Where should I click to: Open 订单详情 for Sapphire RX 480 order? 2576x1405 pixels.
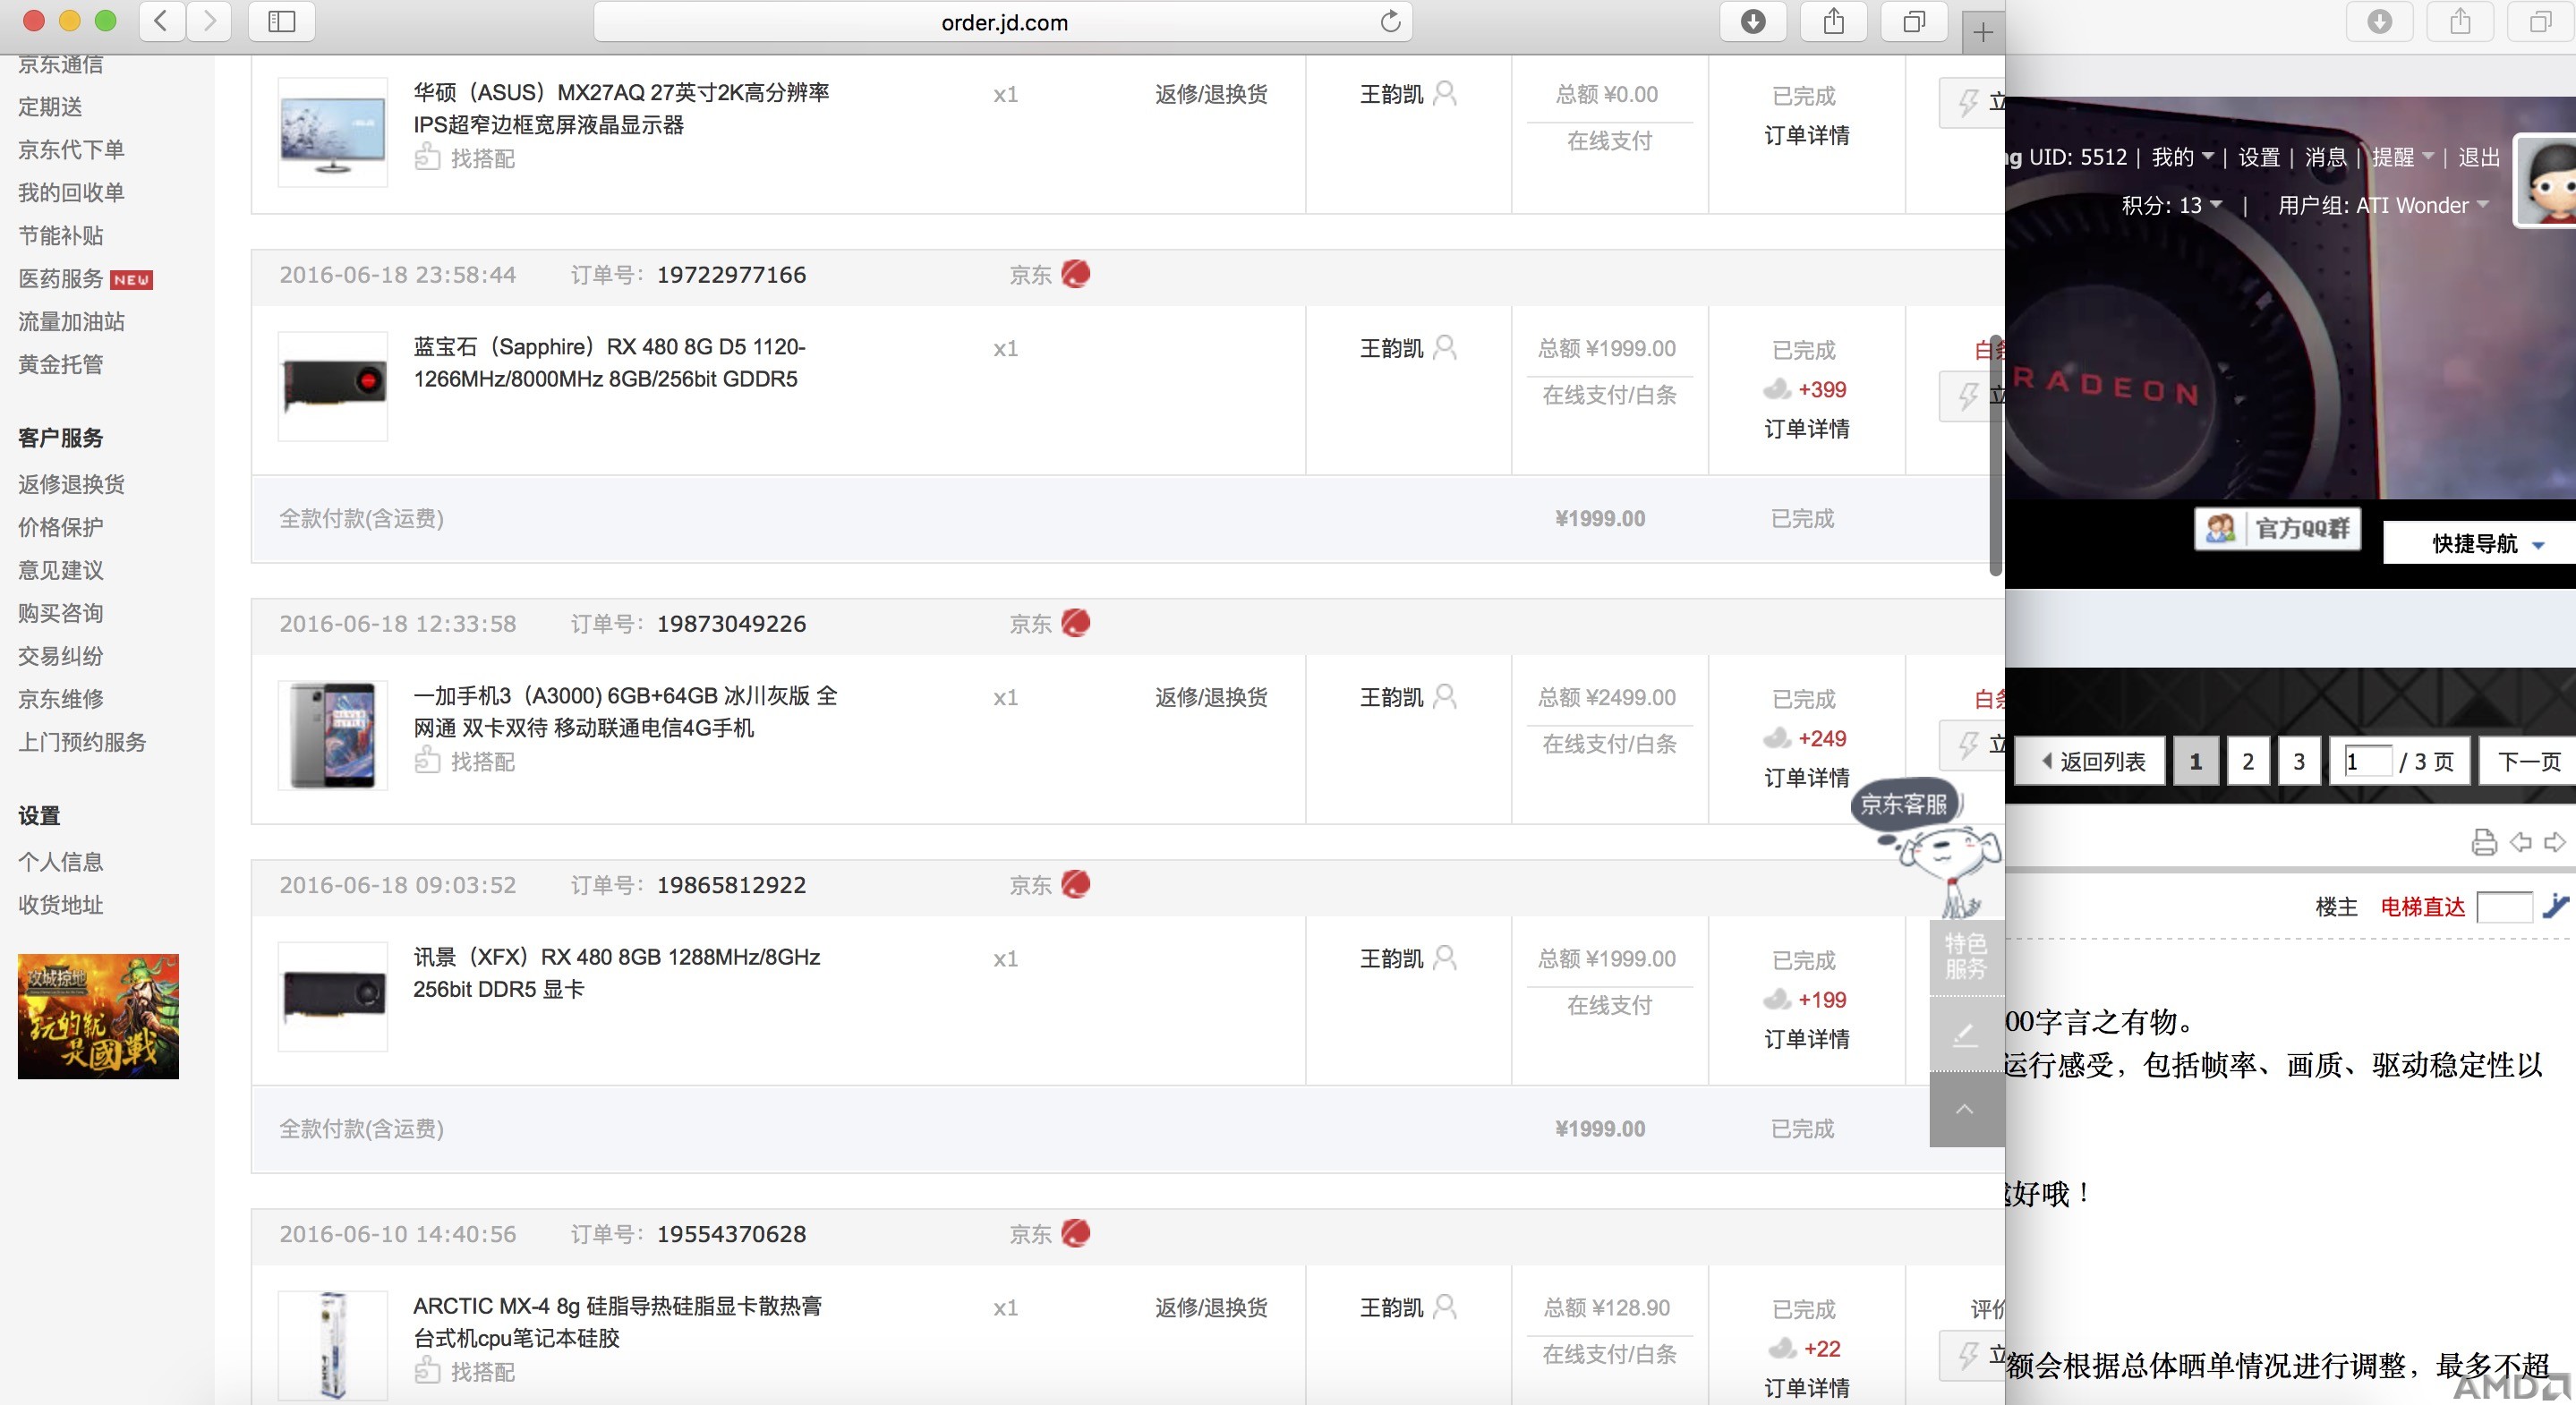click(1806, 428)
